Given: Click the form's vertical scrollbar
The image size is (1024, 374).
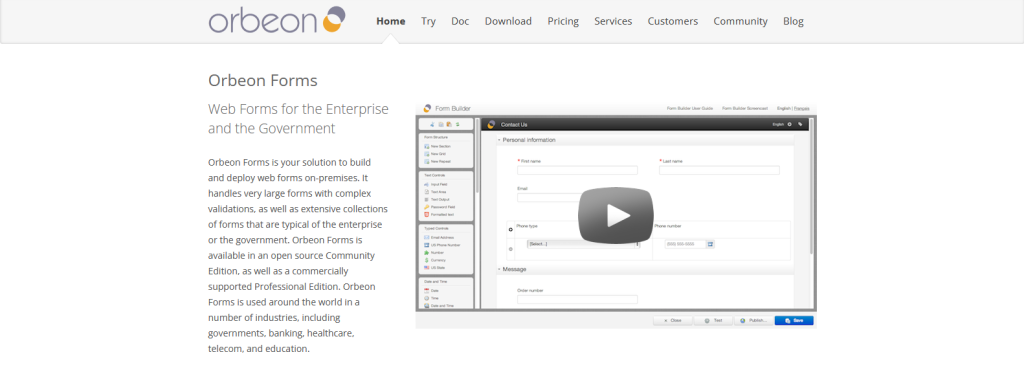Looking at the screenshot, I should [812, 189].
